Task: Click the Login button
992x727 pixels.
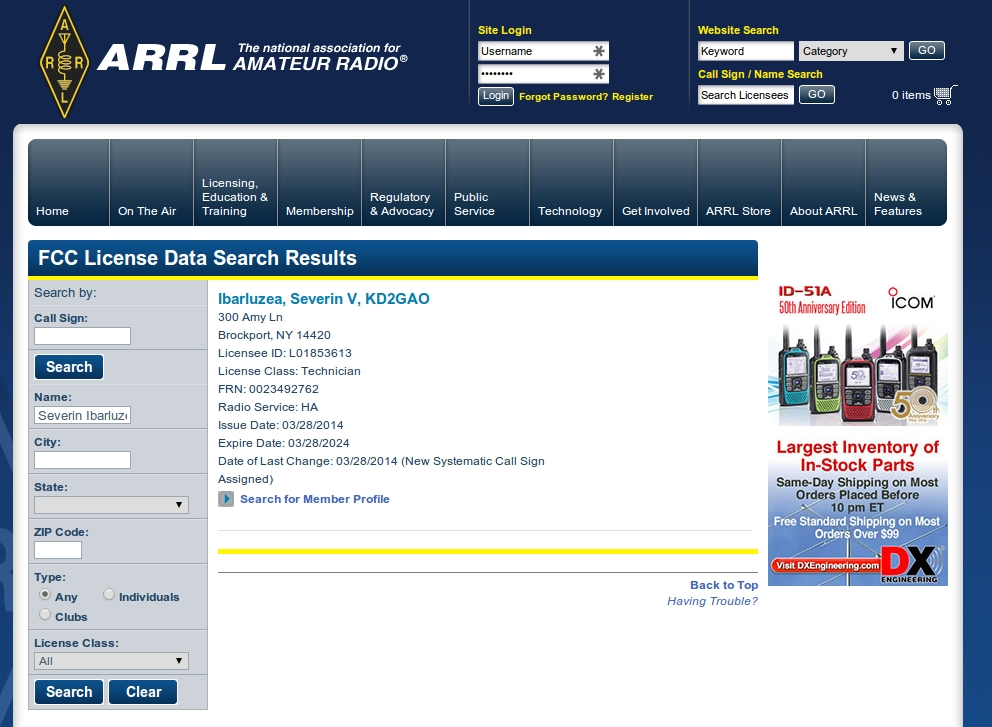Action: coord(495,96)
